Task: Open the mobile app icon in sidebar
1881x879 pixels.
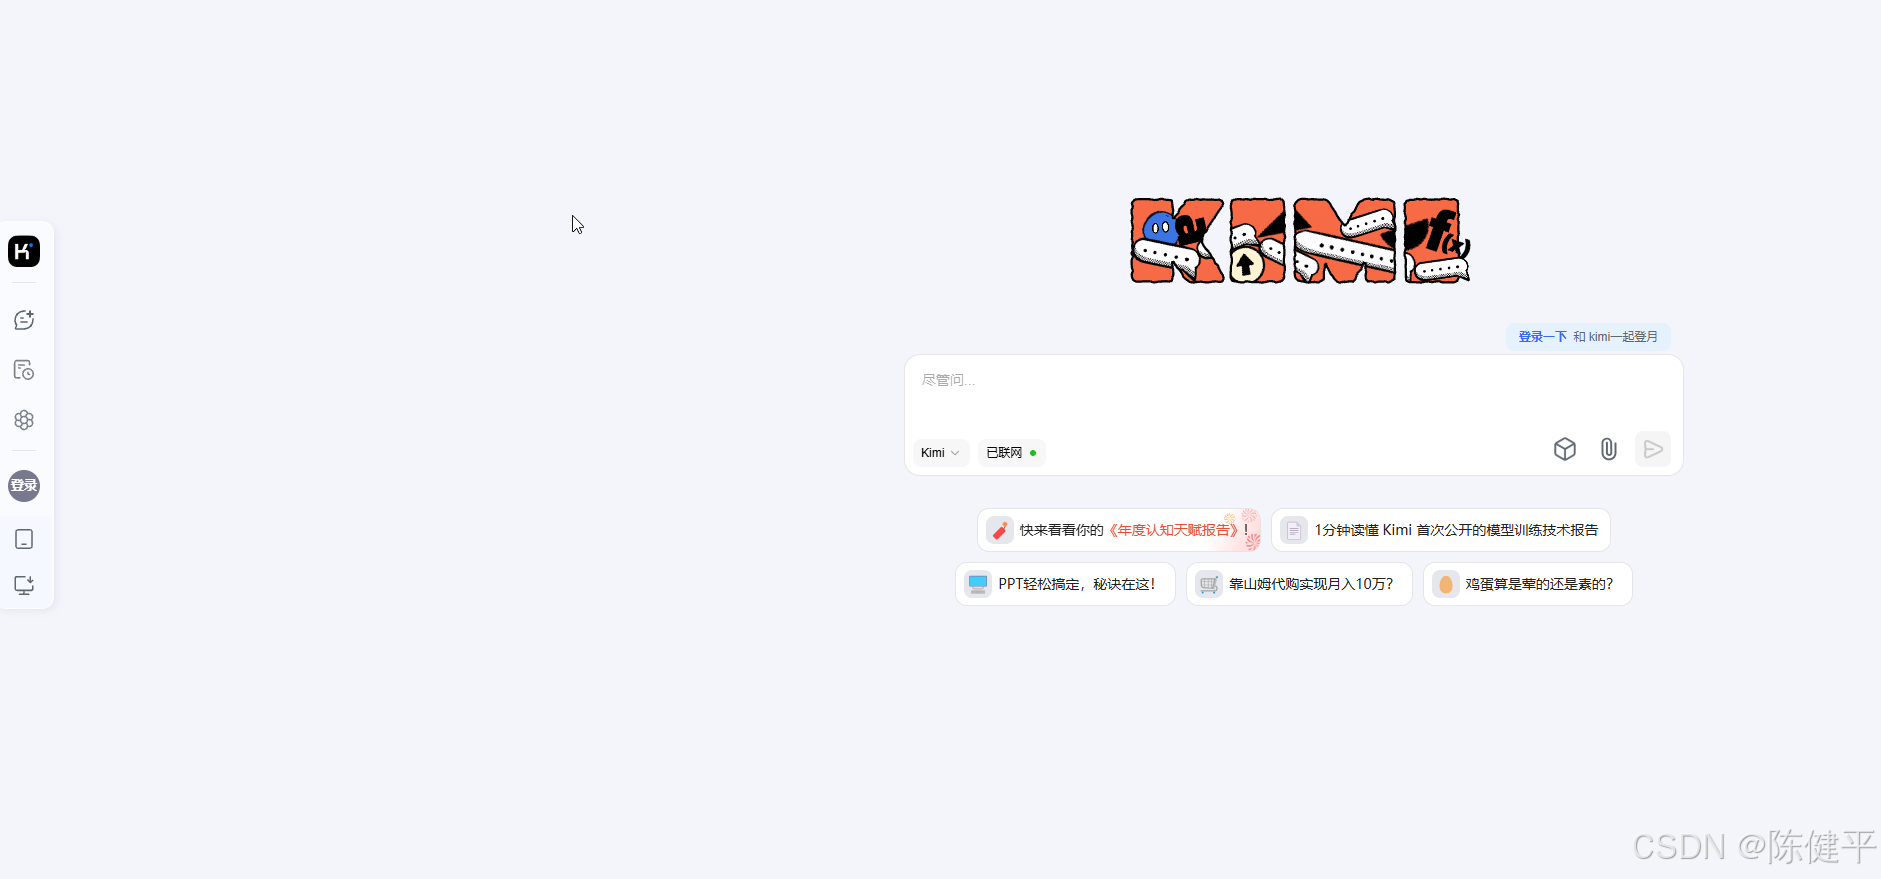Action: click(24, 539)
